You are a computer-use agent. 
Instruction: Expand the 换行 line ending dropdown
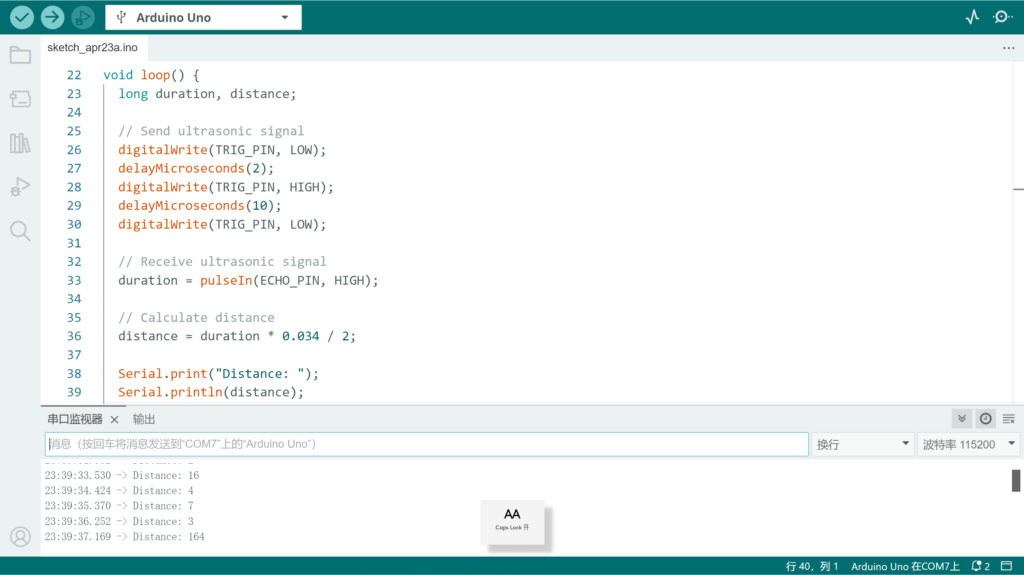coord(863,444)
